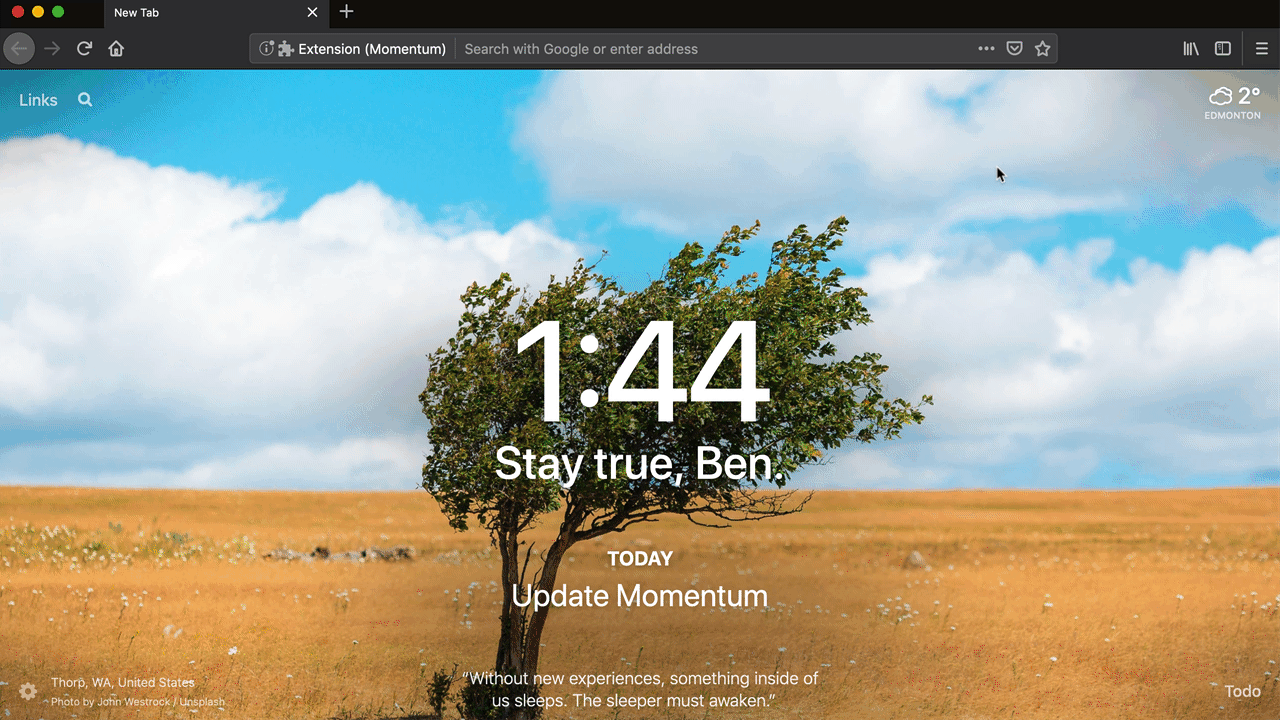Open Momentum search magnifier
The height and width of the screenshot is (720, 1280).
85,99
